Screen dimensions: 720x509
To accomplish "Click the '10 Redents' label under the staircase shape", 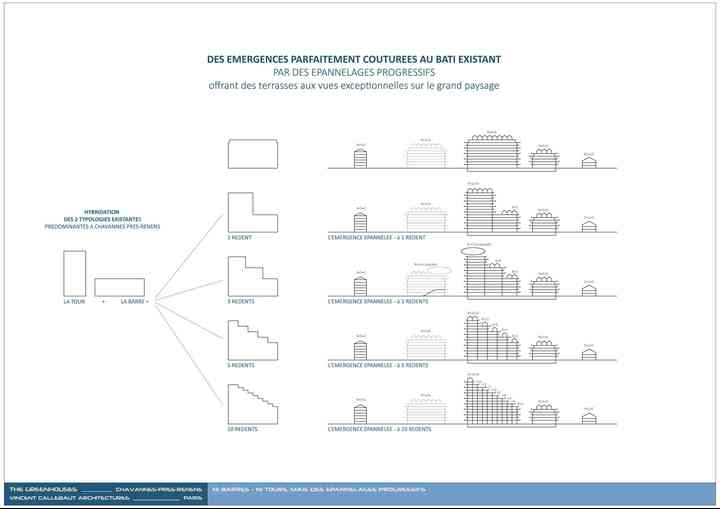I will [x=241, y=429].
